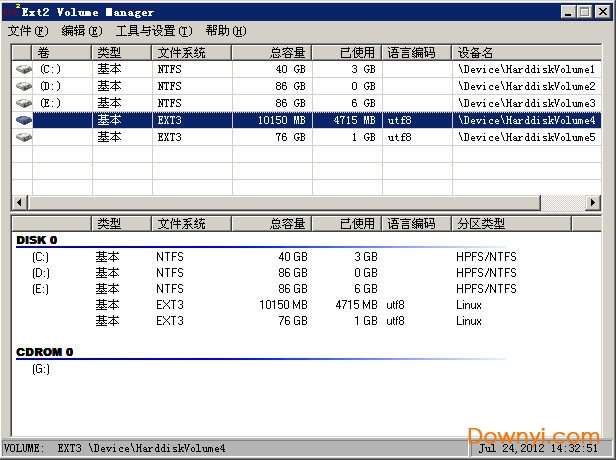The width and height of the screenshot is (616, 460).
Task: Click the drive icon for volume E:
Action: (x=24, y=103)
